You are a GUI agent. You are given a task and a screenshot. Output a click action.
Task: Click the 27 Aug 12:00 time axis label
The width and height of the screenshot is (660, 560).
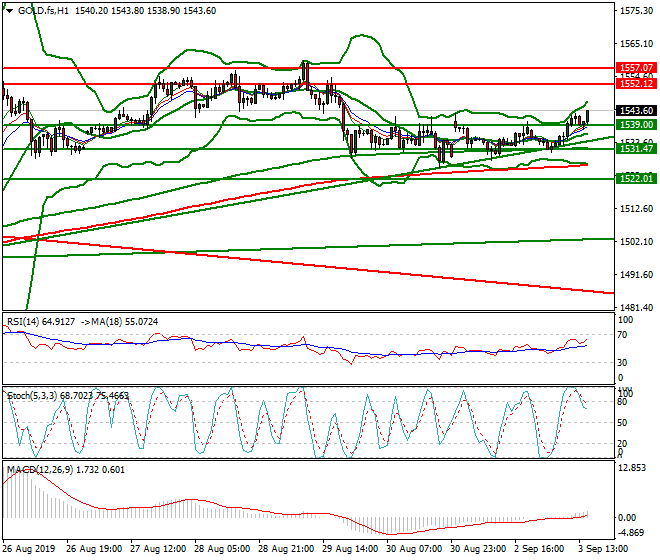coord(158,549)
